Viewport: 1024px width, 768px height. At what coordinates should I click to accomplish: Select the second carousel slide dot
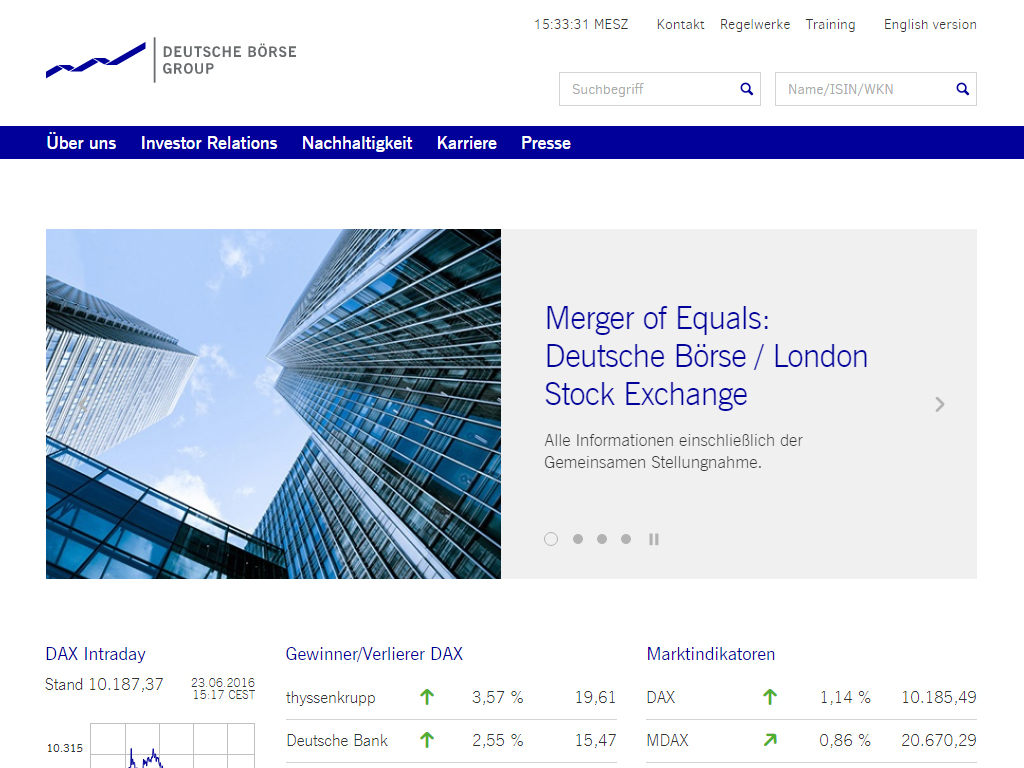(x=578, y=539)
